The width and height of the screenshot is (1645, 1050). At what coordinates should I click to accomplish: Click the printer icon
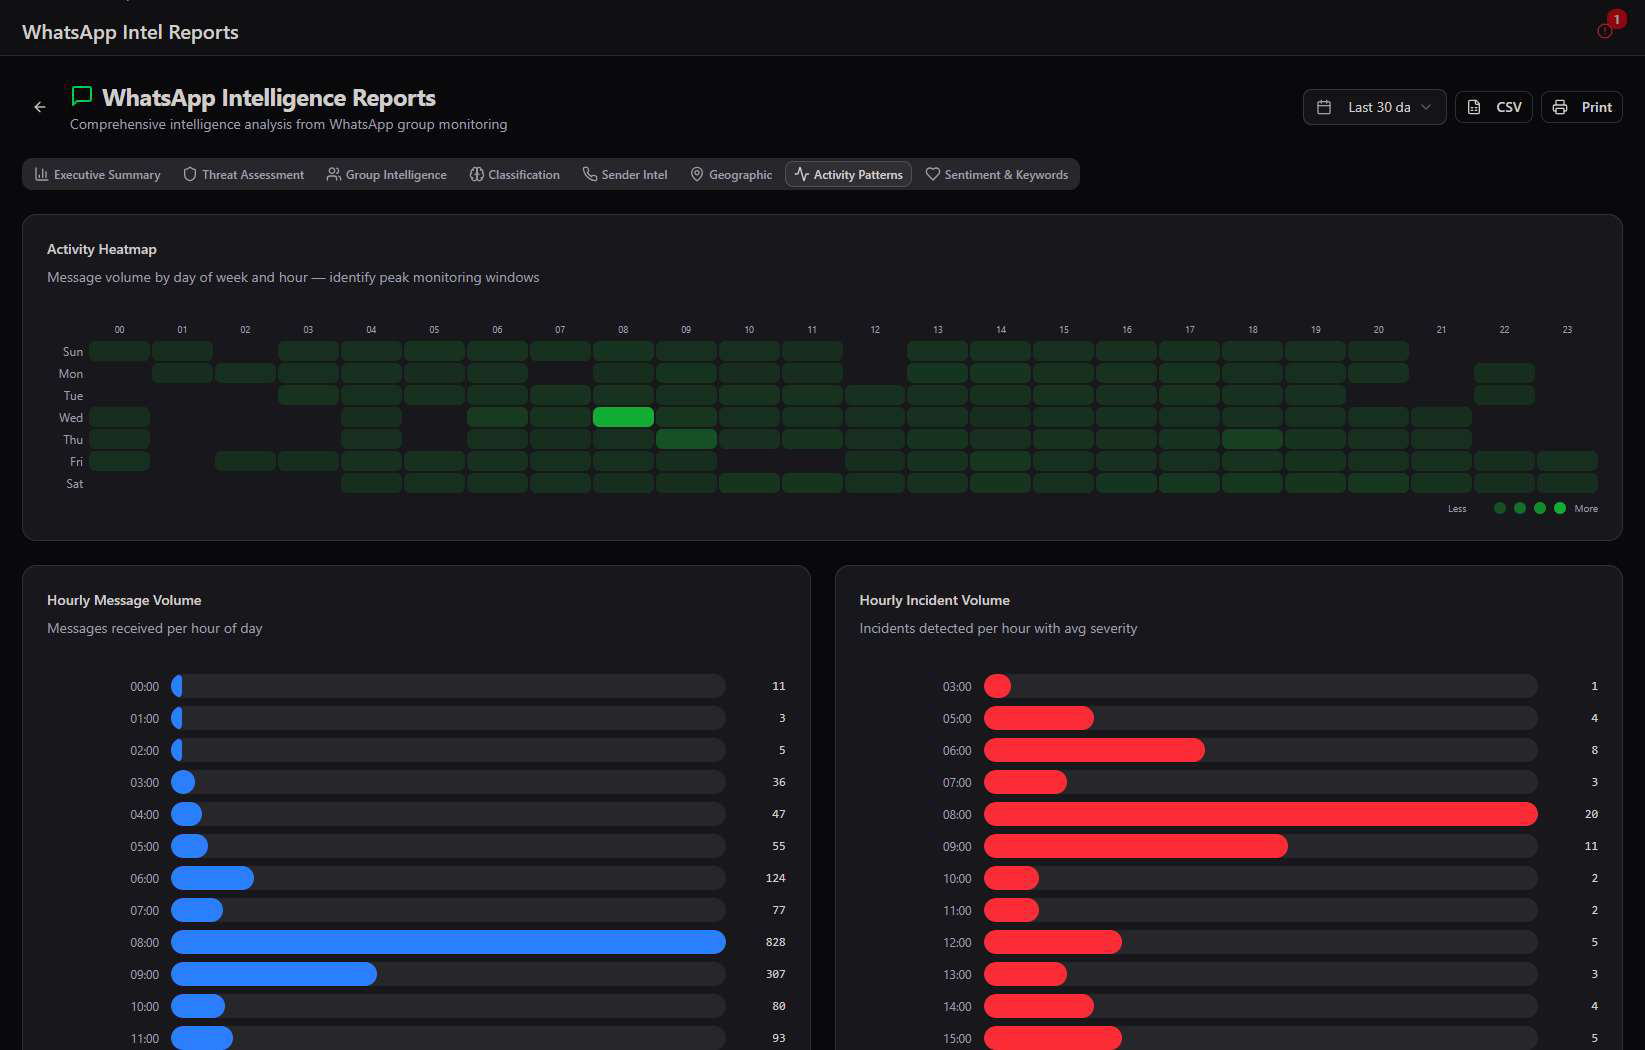1560,107
